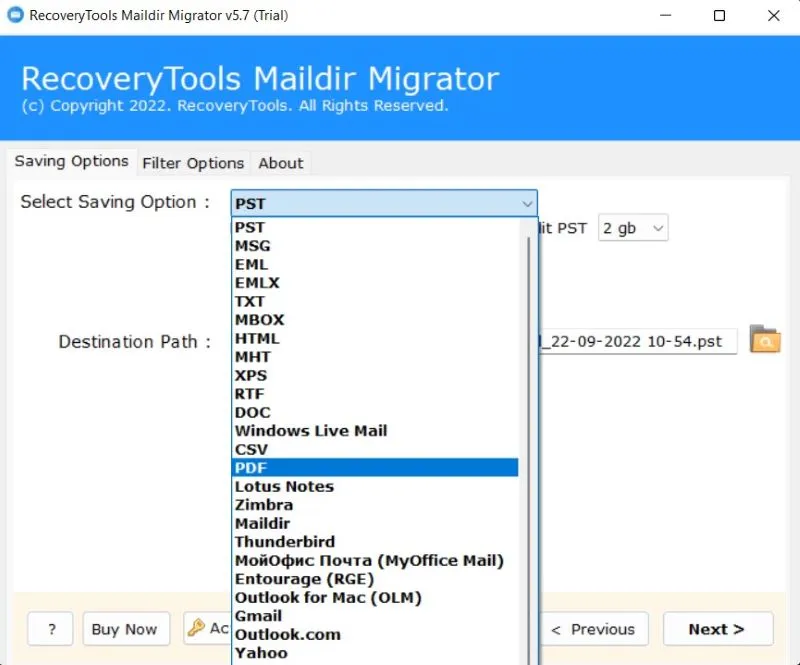Expand the split PST size dropdown

point(633,228)
